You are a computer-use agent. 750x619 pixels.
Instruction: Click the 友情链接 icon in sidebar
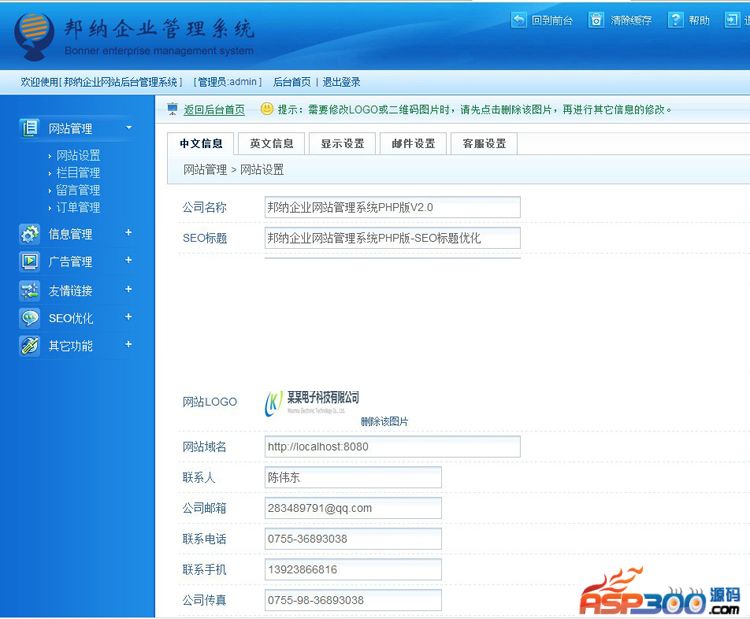30,290
